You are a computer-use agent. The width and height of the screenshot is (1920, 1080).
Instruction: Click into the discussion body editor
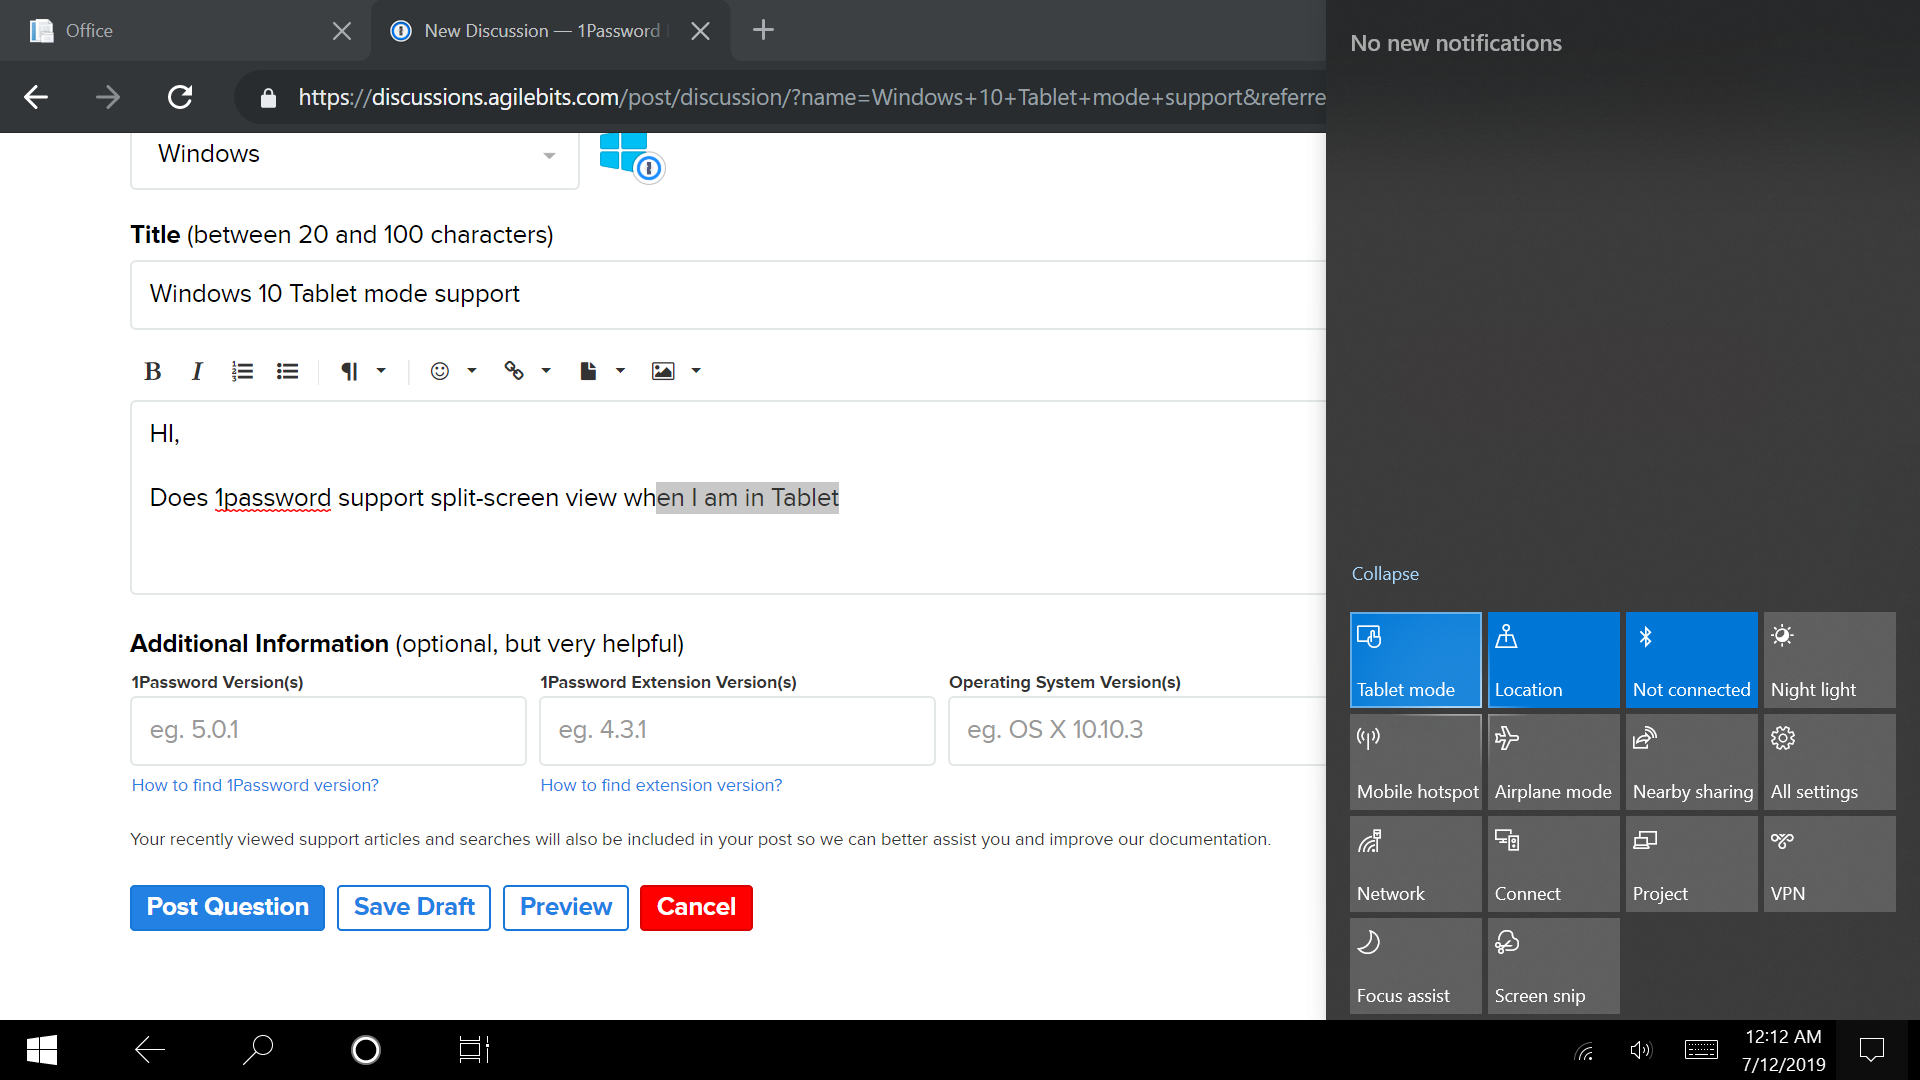tap(728, 497)
